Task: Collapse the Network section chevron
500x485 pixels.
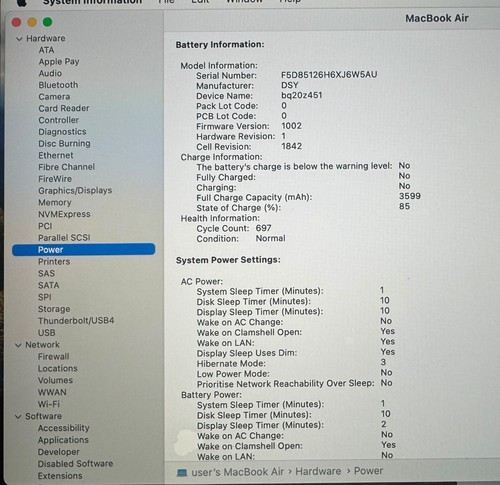Action: tap(18, 345)
